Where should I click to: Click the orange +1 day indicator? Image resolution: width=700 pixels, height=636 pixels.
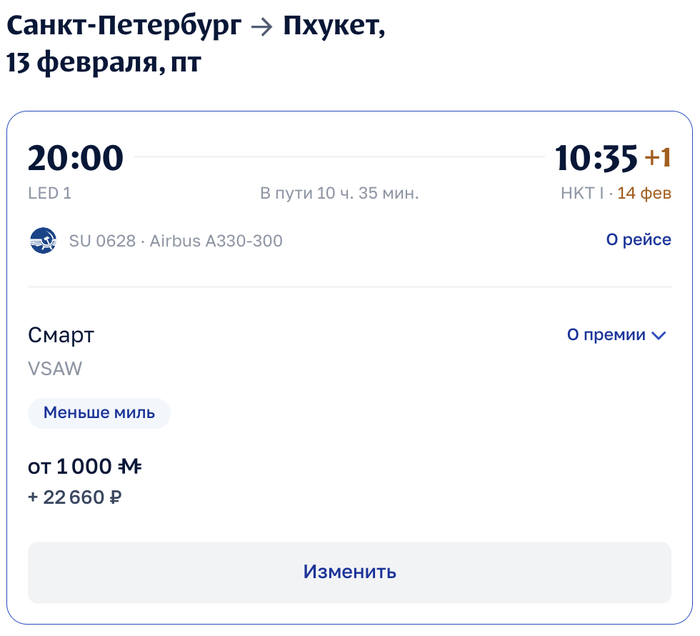click(657, 158)
